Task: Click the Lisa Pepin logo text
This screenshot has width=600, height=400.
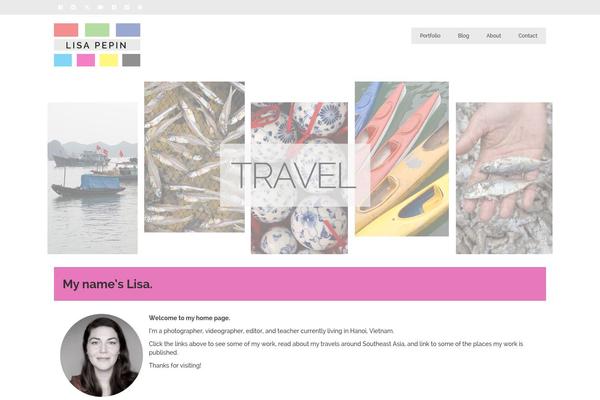Action: [x=96, y=45]
